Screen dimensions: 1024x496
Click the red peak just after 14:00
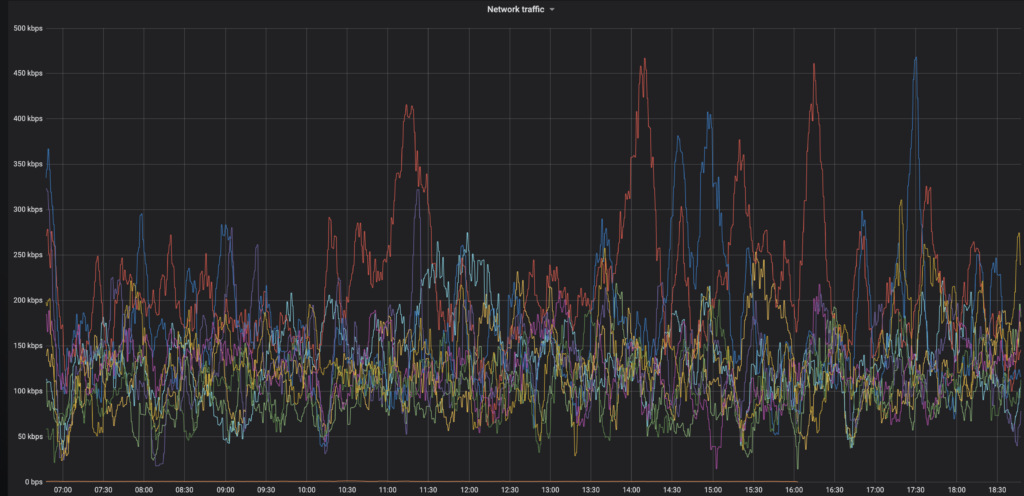click(644, 60)
